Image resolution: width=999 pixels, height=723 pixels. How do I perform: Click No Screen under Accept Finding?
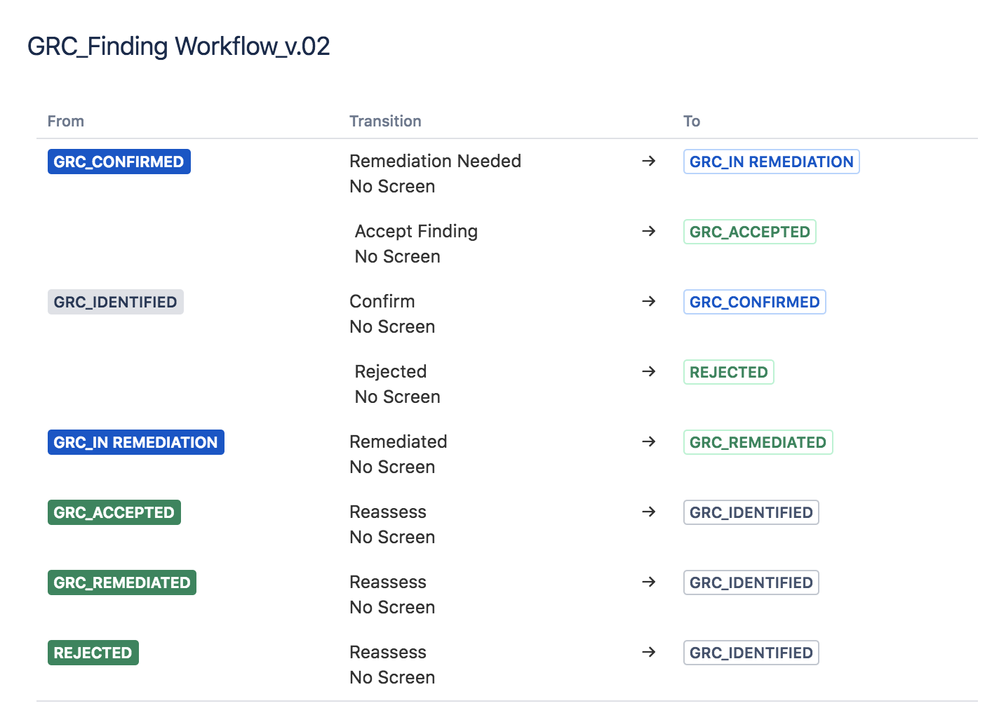(x=398, y=257)
